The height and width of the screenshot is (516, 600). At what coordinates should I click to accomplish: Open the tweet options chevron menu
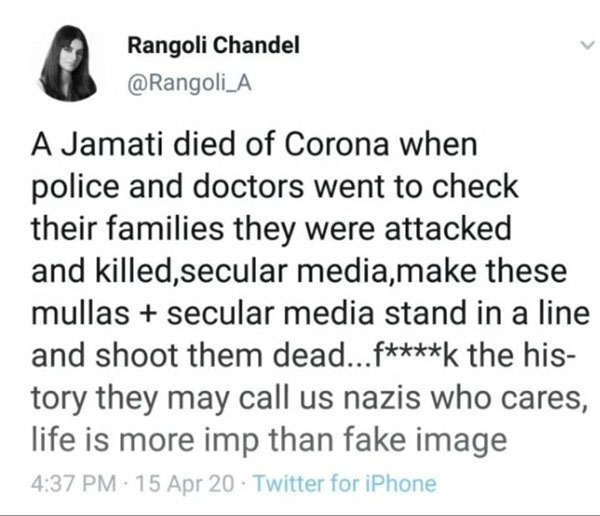[587, 45]
